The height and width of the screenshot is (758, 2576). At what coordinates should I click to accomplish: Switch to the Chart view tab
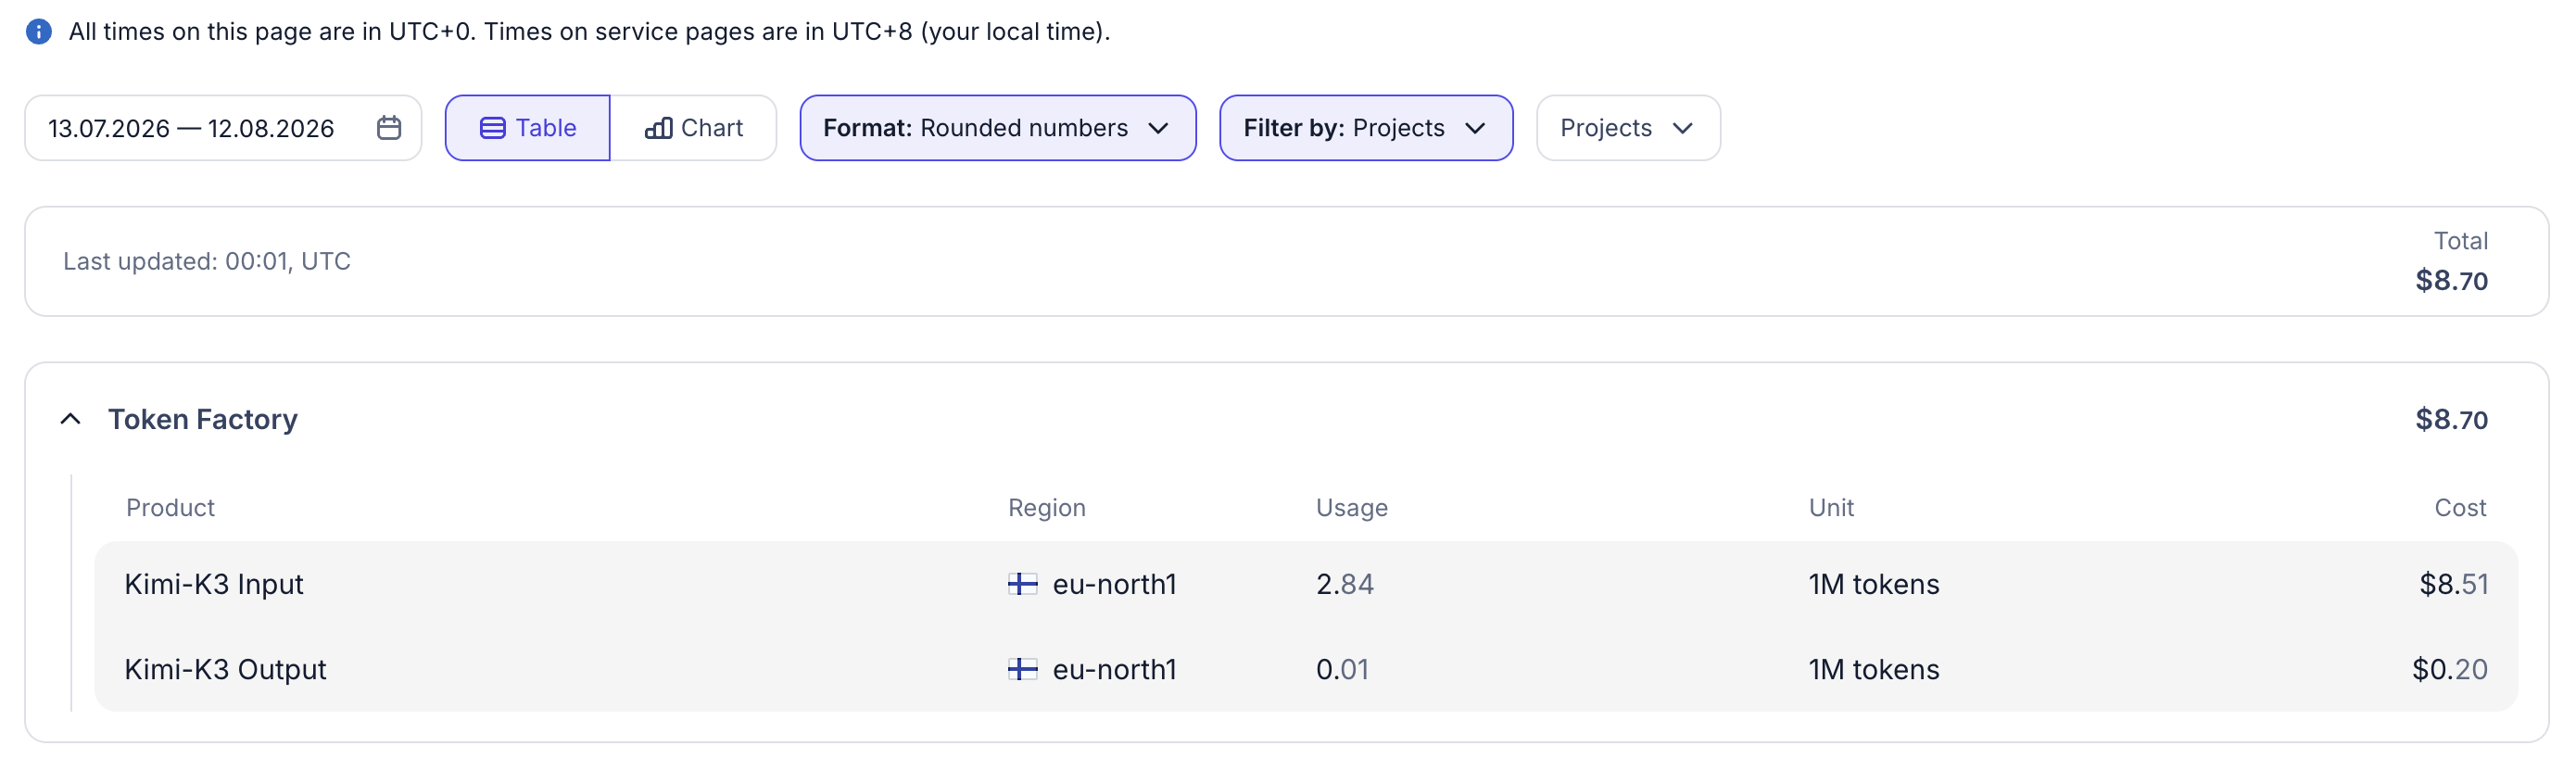[x=693, y=128]
